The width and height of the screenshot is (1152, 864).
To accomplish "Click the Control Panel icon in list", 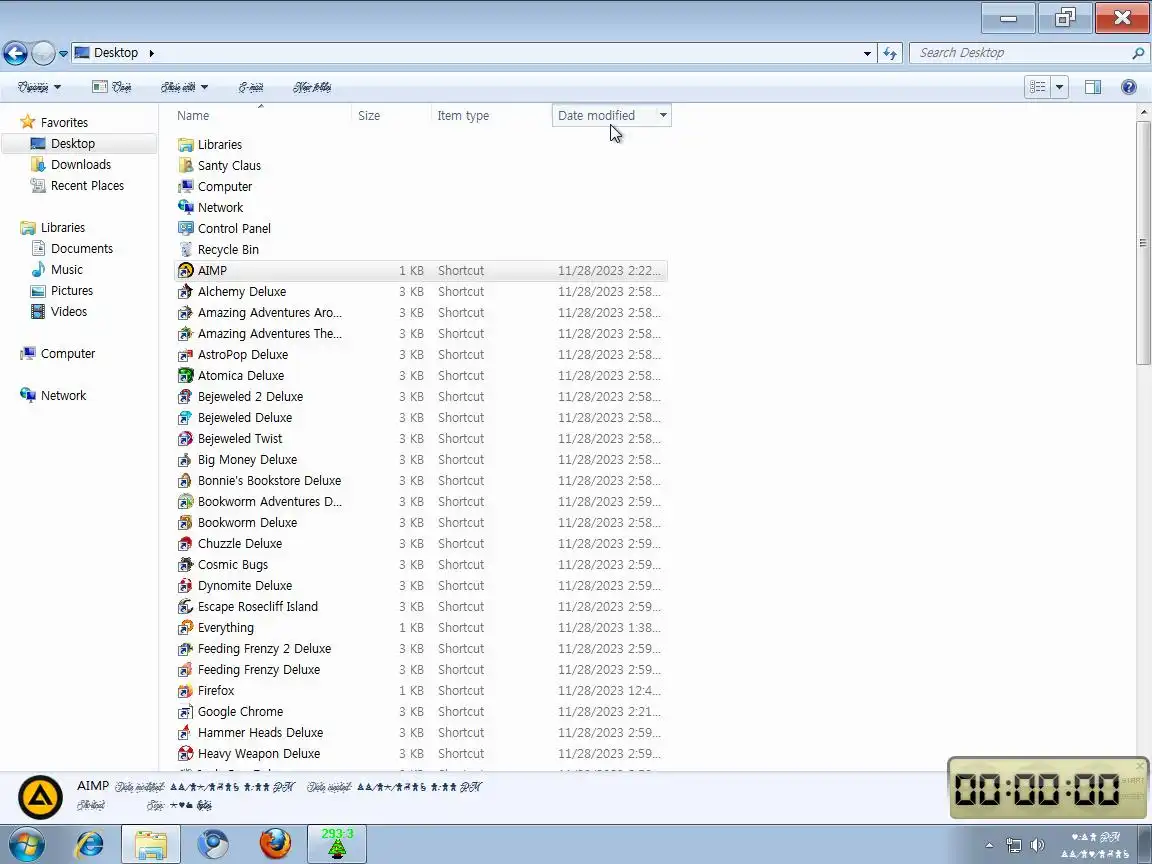I will tap(186, 228).
